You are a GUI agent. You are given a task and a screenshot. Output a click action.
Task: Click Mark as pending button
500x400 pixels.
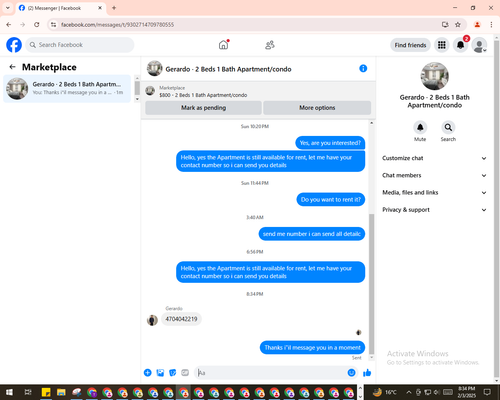tap(203, 108)
